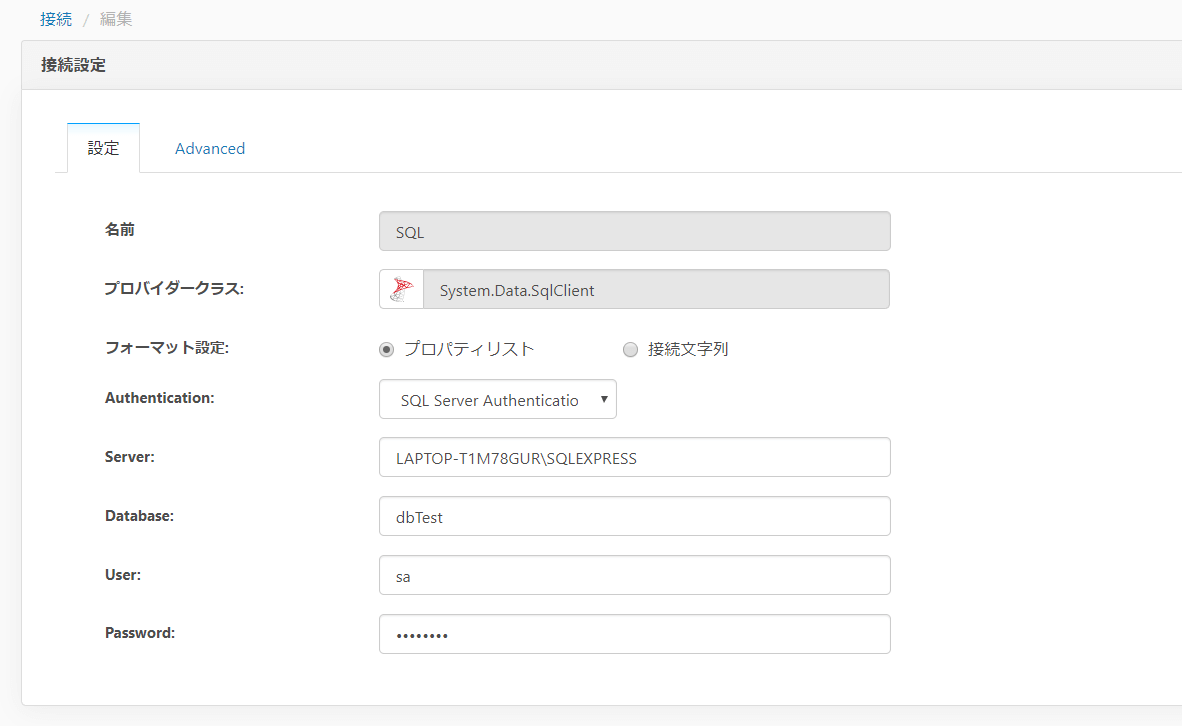Click the Server input field

(x=634, y=458)
